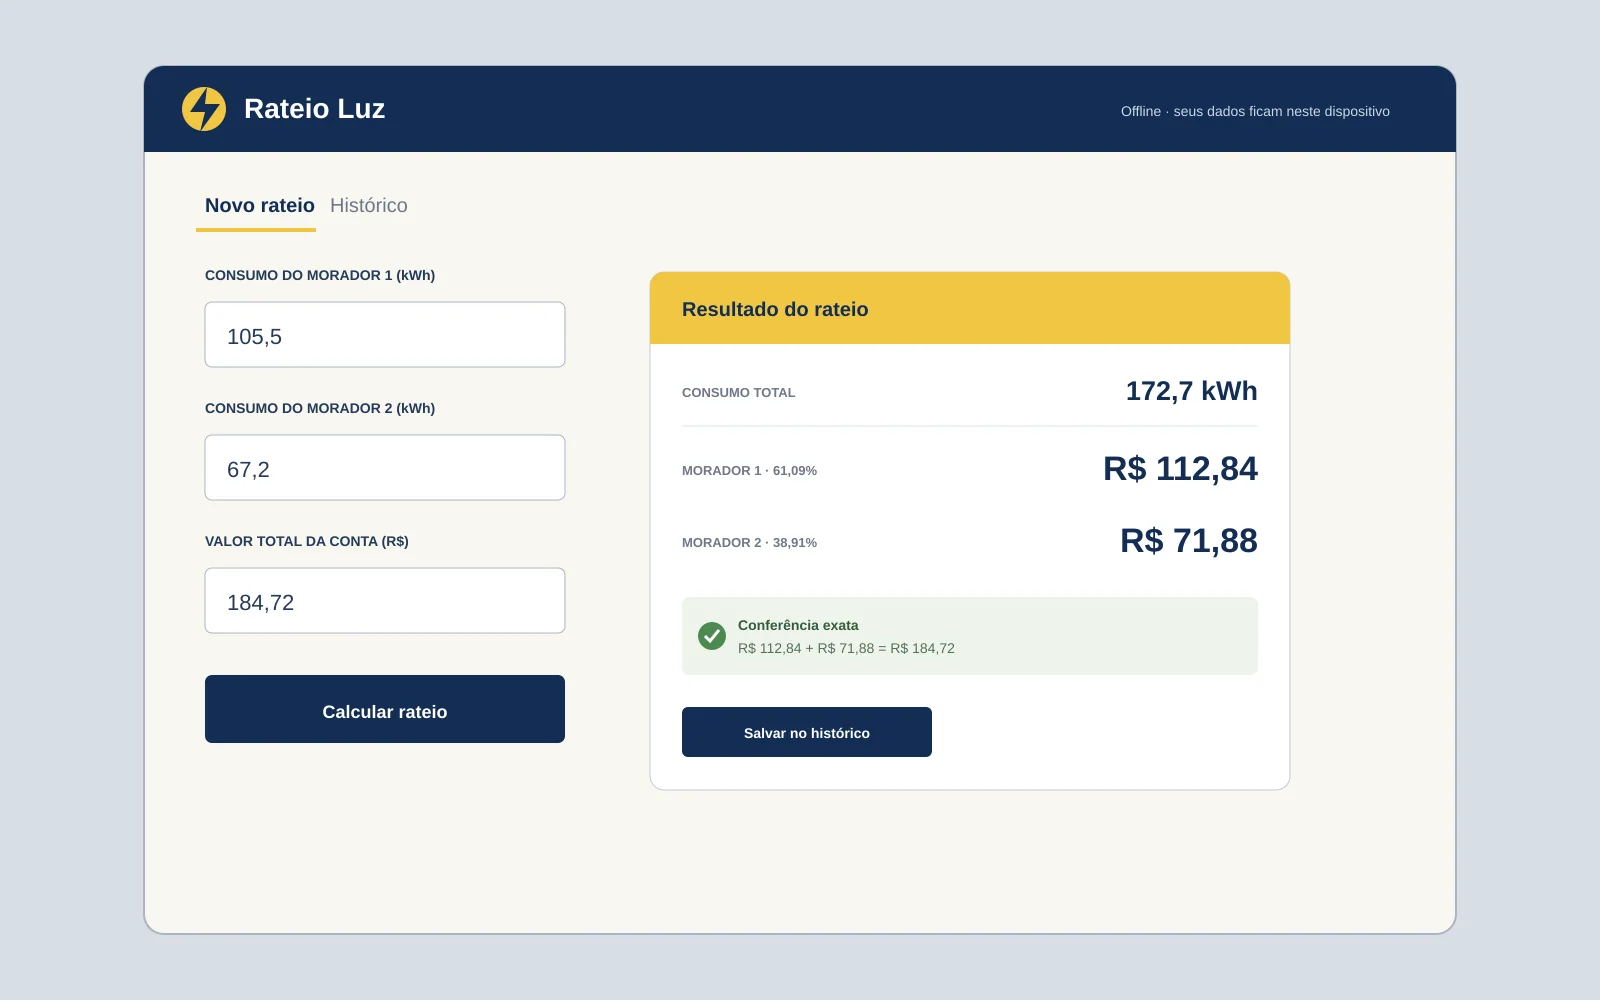The height and width of the screenshot is (1000, 1600).
Task: Click the green check icon in Conferência exata
Action: [712, 636]
